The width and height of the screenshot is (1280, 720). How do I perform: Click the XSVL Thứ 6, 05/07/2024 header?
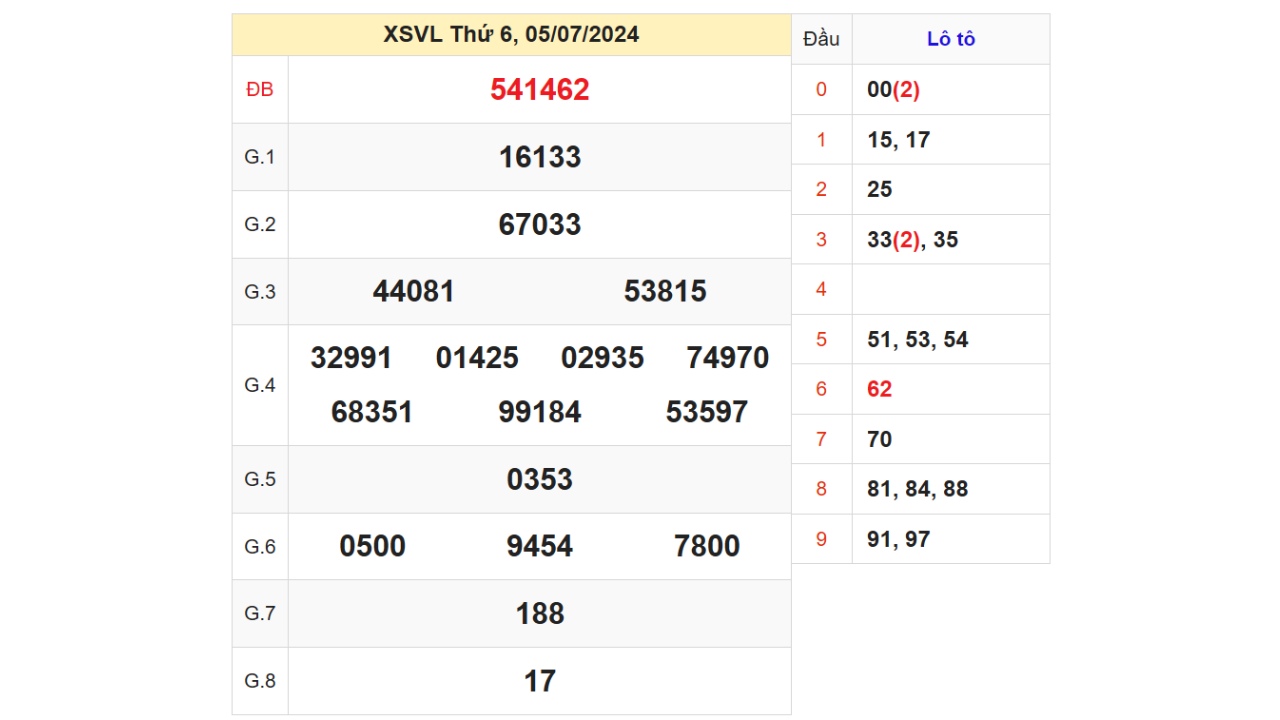pyautogui.click(x=511, y=35)
